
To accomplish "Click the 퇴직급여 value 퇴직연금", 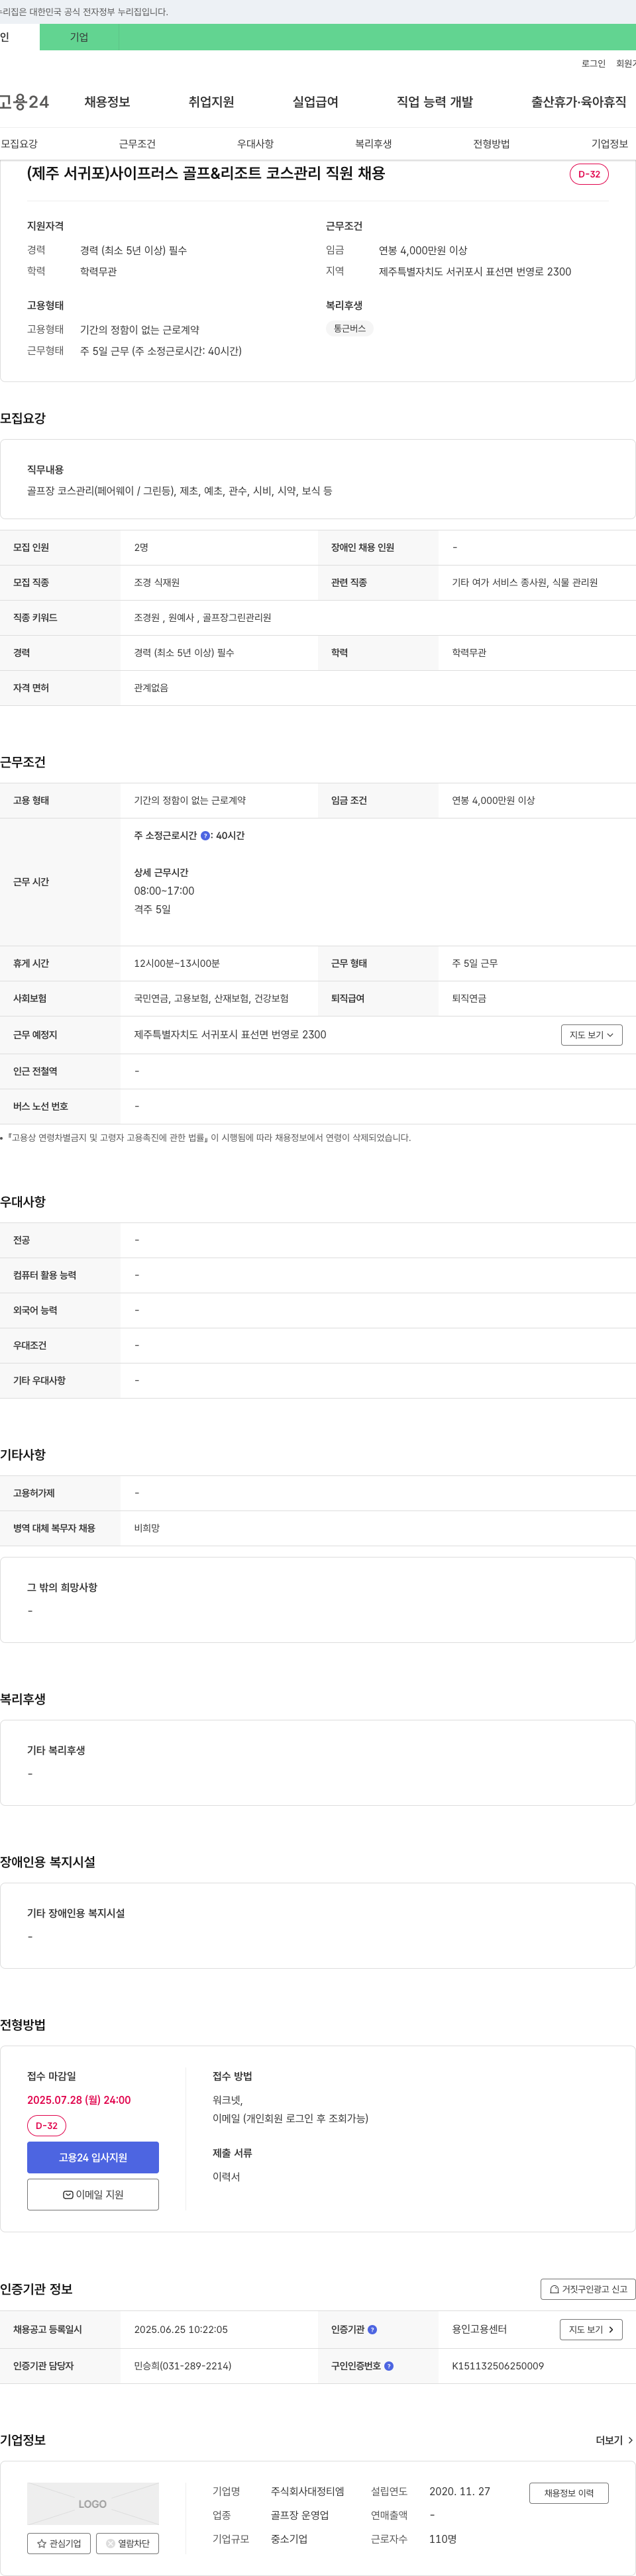I will 469,998.
